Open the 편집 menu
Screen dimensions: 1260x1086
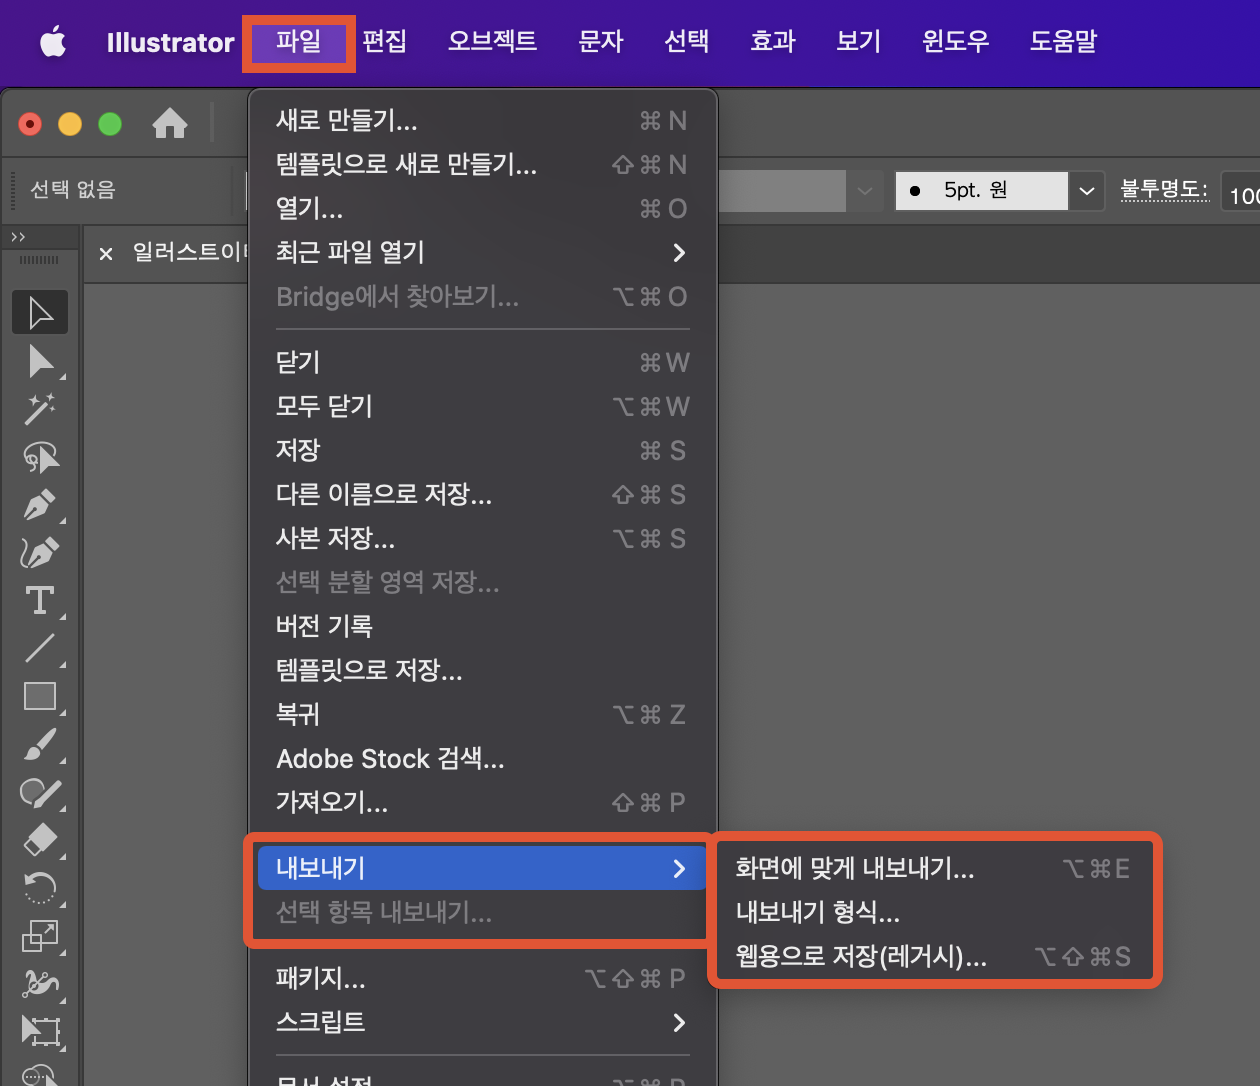[x=384, y=42]
